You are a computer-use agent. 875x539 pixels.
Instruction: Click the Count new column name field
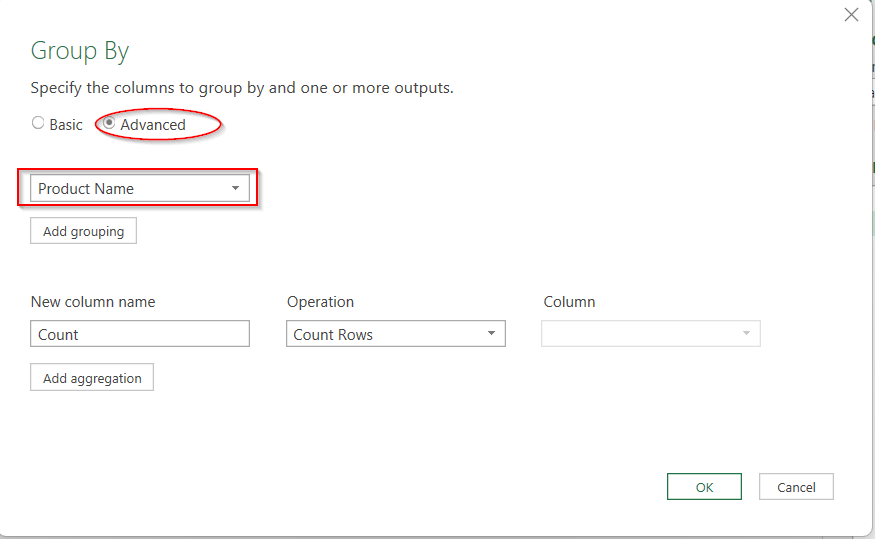coord(140,334)
